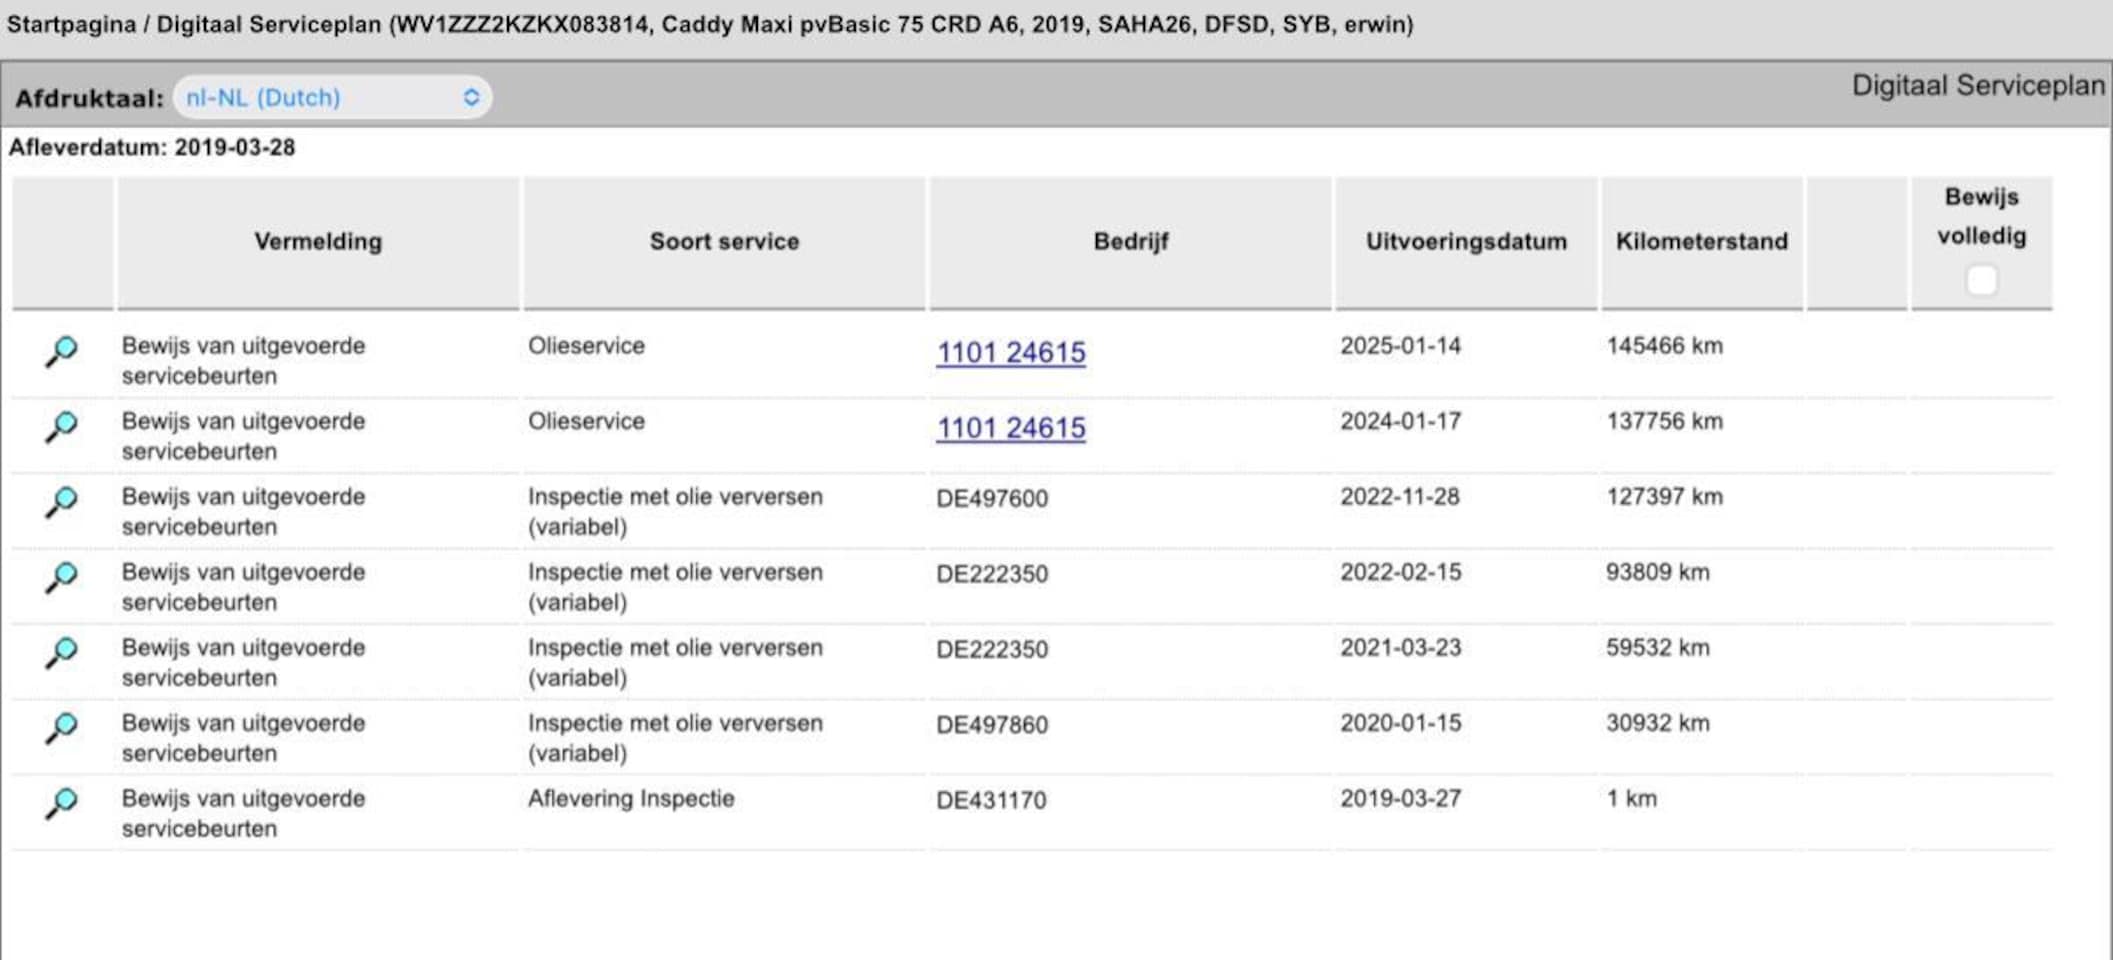The height and width of the screenshot is (960, 2113).
Task: Open details for the 30932 km inspection
Action: coord(61,728)
